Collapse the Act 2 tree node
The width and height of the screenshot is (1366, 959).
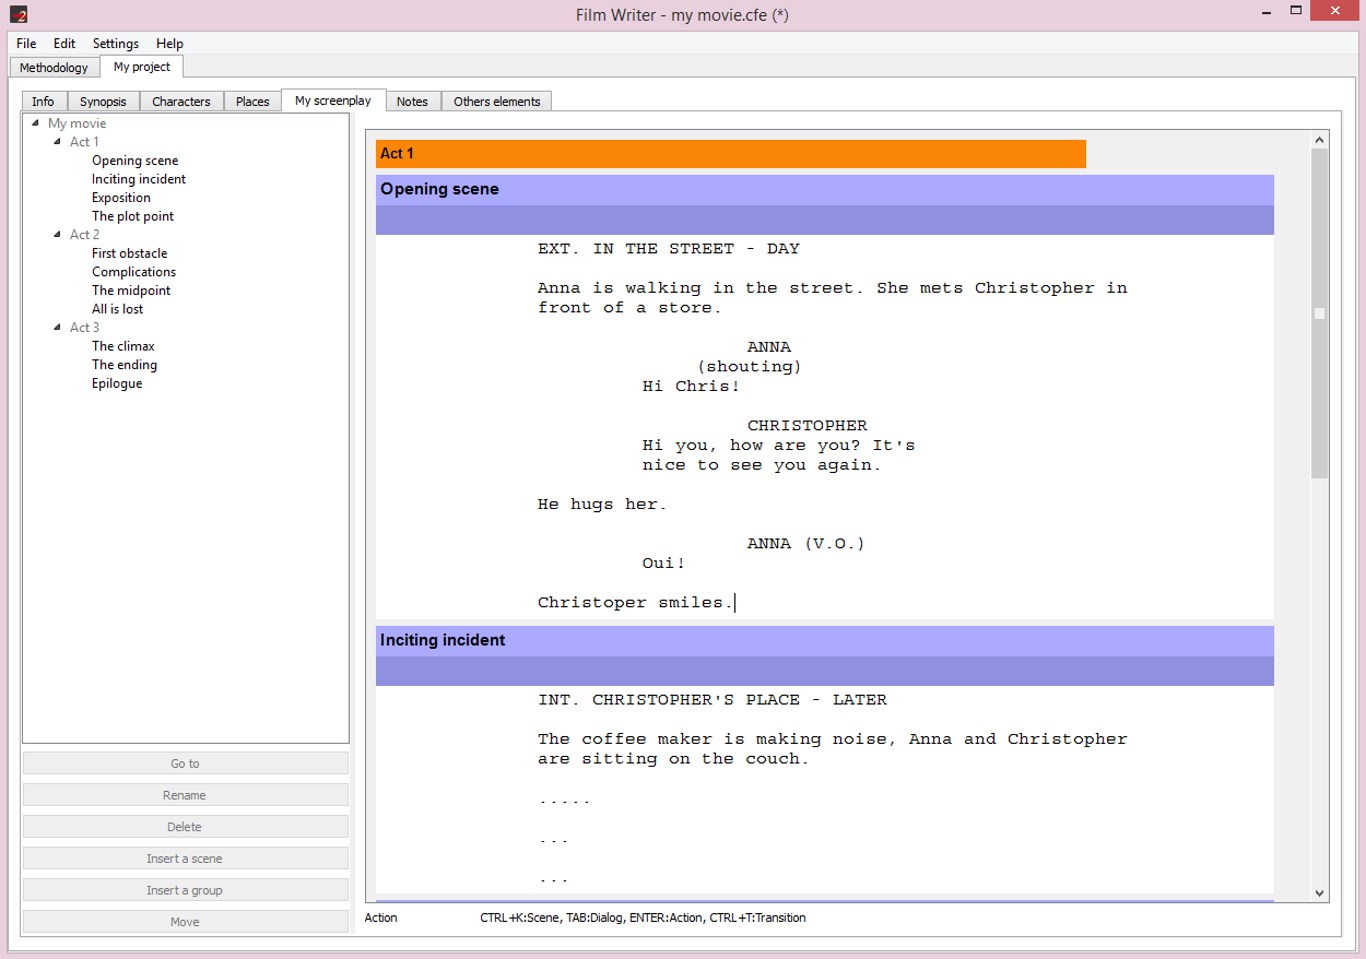click(x=57, y=234)
